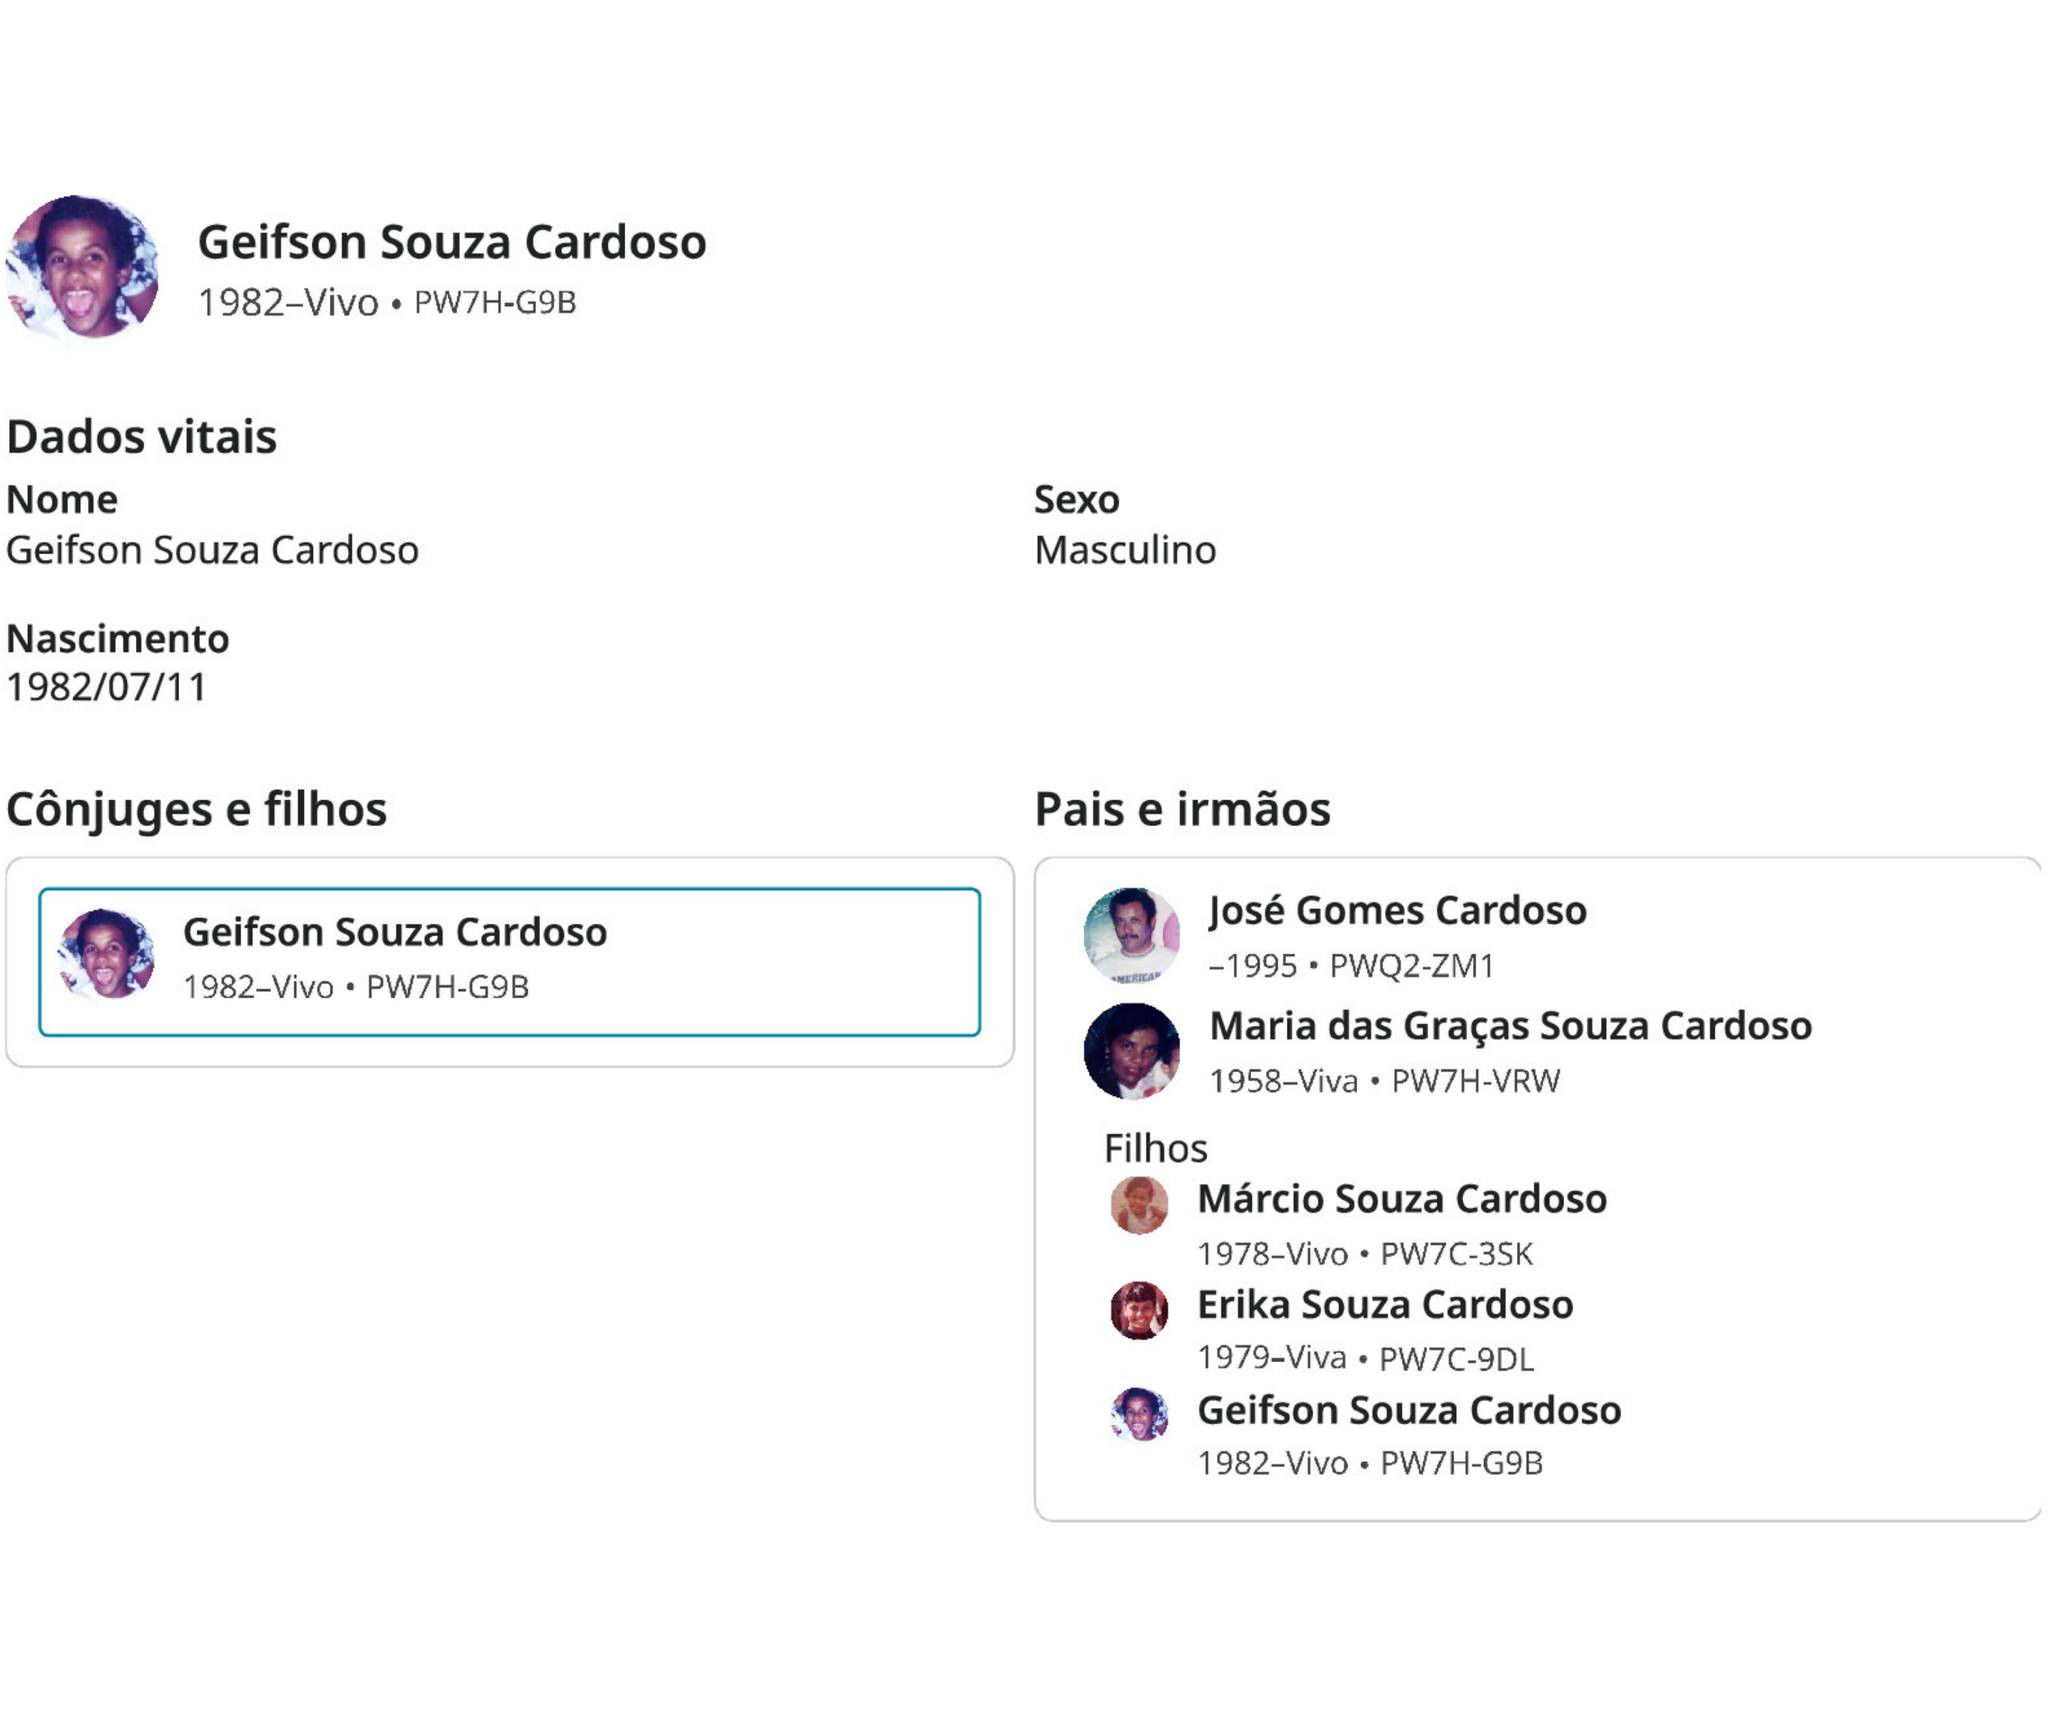Click Geifson's large header profile photo

(82, 267)
